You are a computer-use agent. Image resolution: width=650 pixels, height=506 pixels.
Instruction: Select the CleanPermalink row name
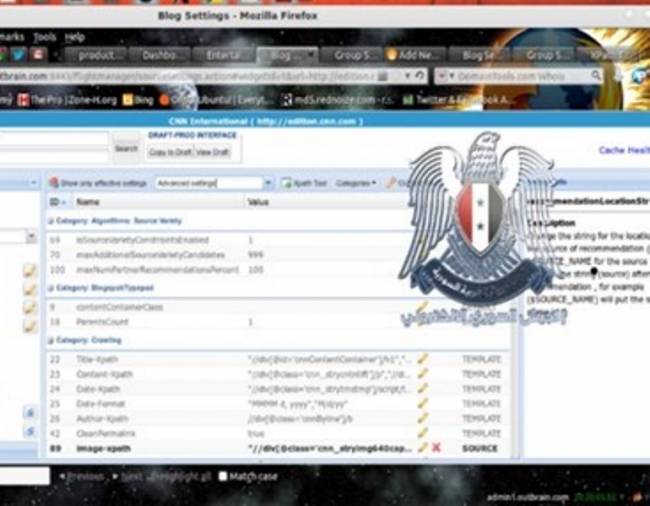click(x=106, y=433)
